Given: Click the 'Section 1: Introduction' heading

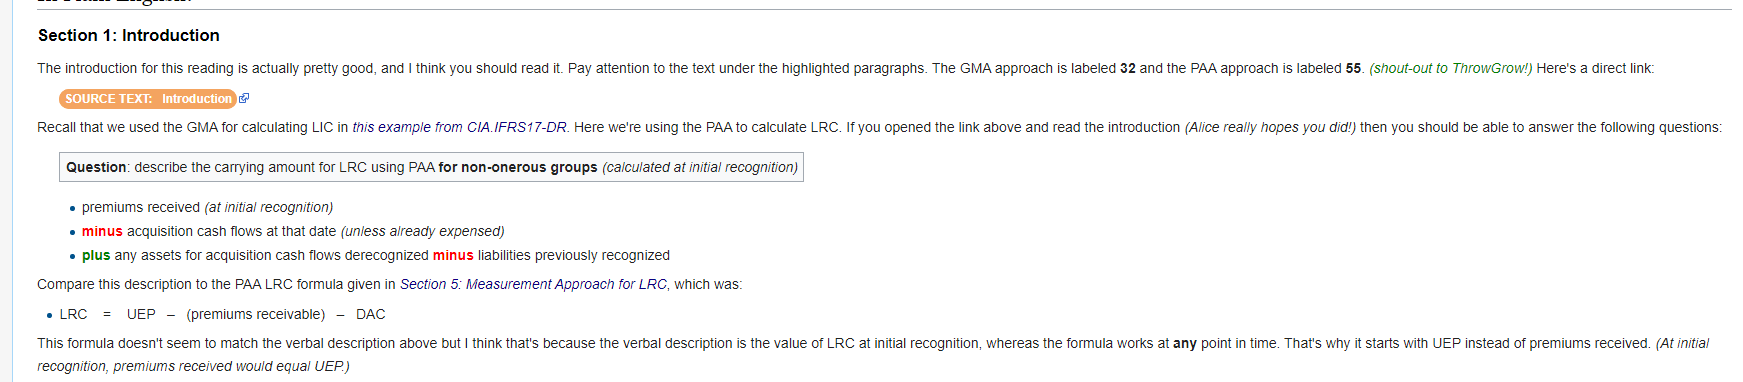Looking at the screenshot, I should pos(129,35).
